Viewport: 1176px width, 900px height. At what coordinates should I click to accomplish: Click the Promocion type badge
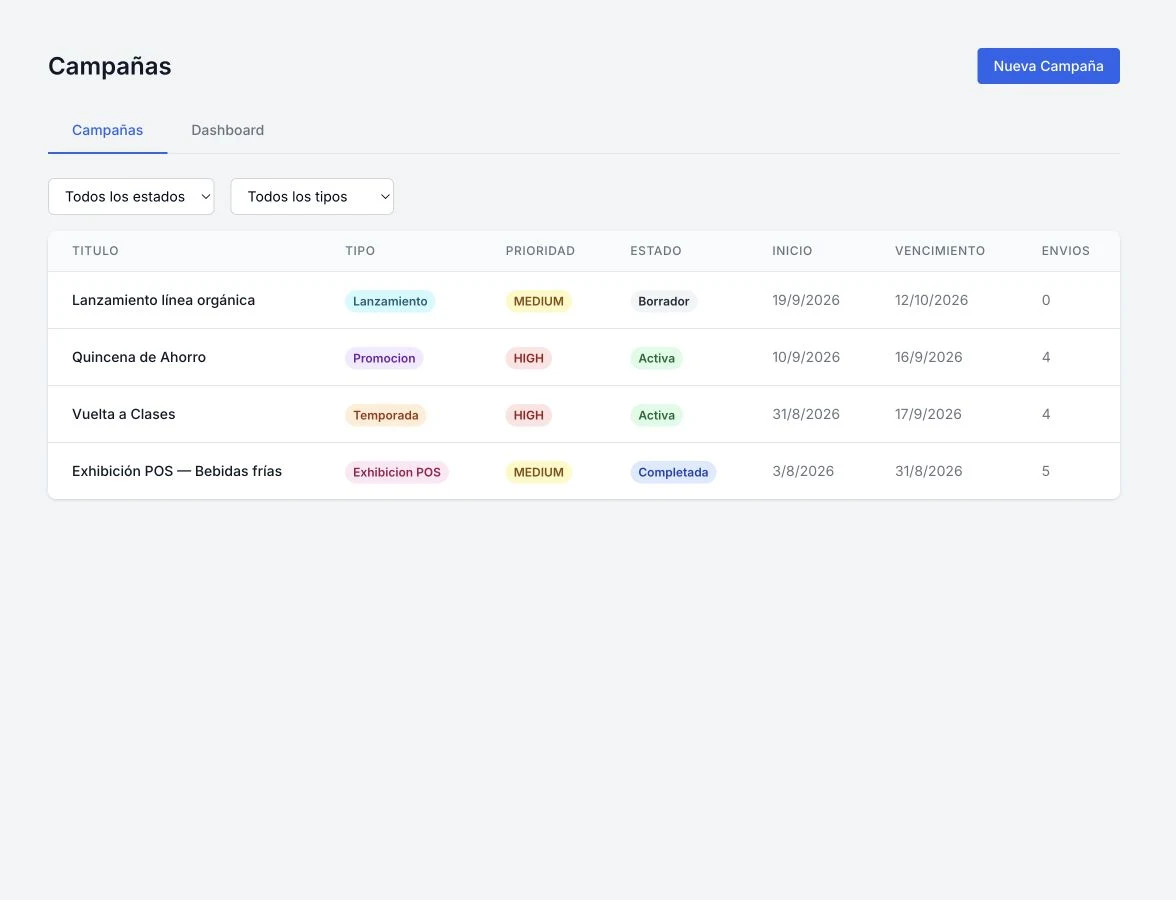[x=384, y=358]
